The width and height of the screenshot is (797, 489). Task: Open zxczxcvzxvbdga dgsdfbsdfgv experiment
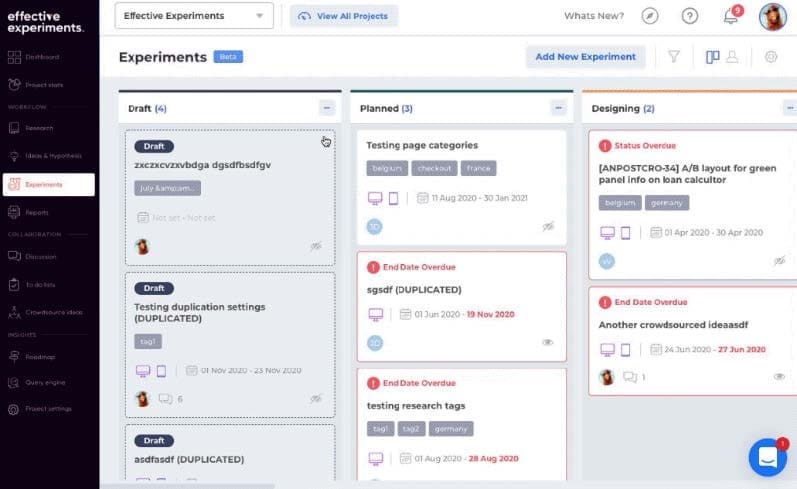[202, 165]
